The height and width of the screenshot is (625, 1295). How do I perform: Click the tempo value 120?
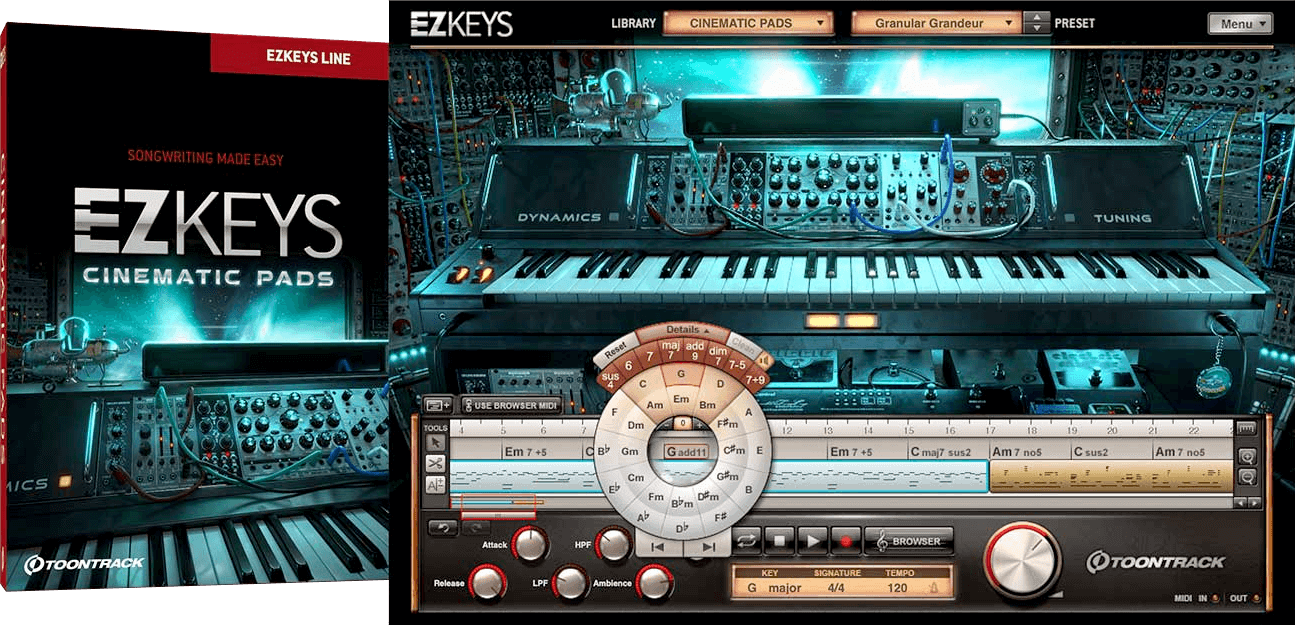click(x=898, y=588)
